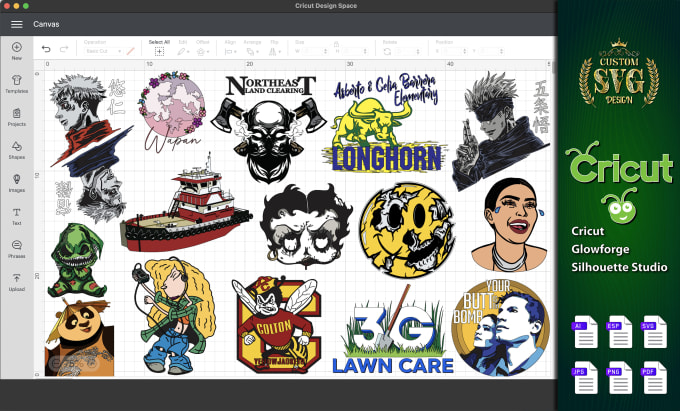Select the Betty Boop zombie face design
The image size is (680, 411).
tap(306, 225)
